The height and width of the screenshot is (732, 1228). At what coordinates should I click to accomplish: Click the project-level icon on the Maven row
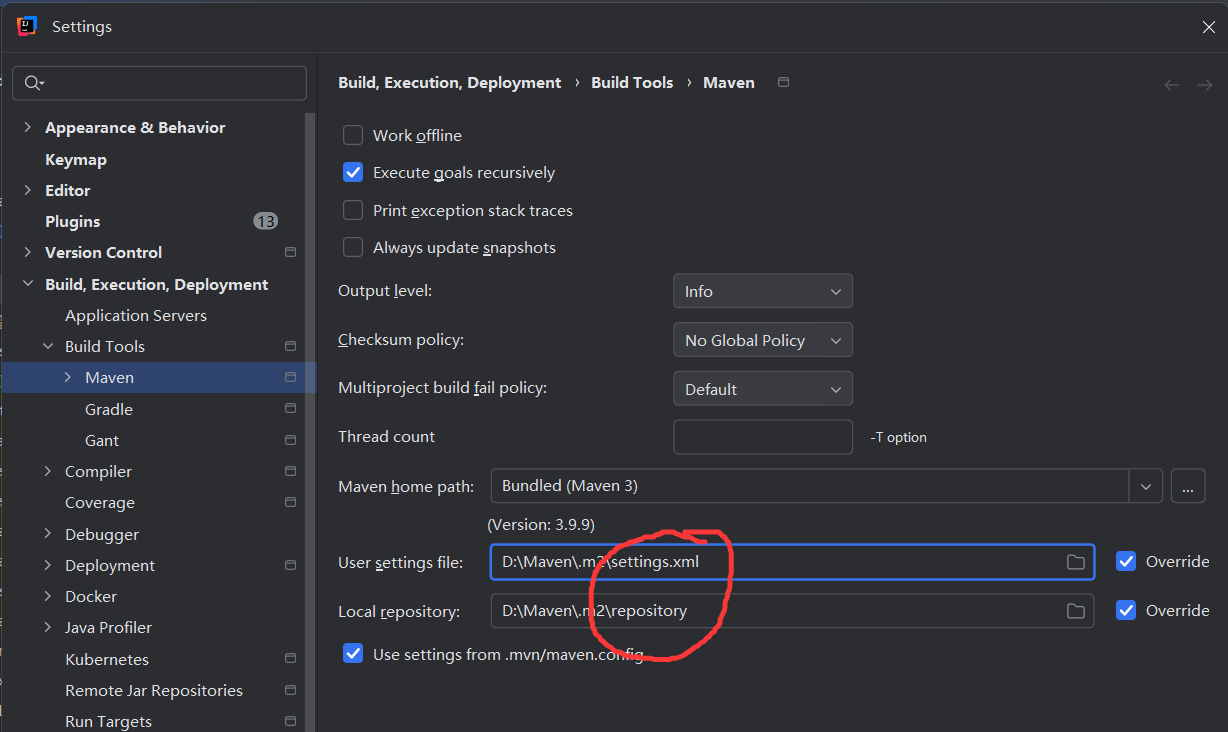point(290,377)
